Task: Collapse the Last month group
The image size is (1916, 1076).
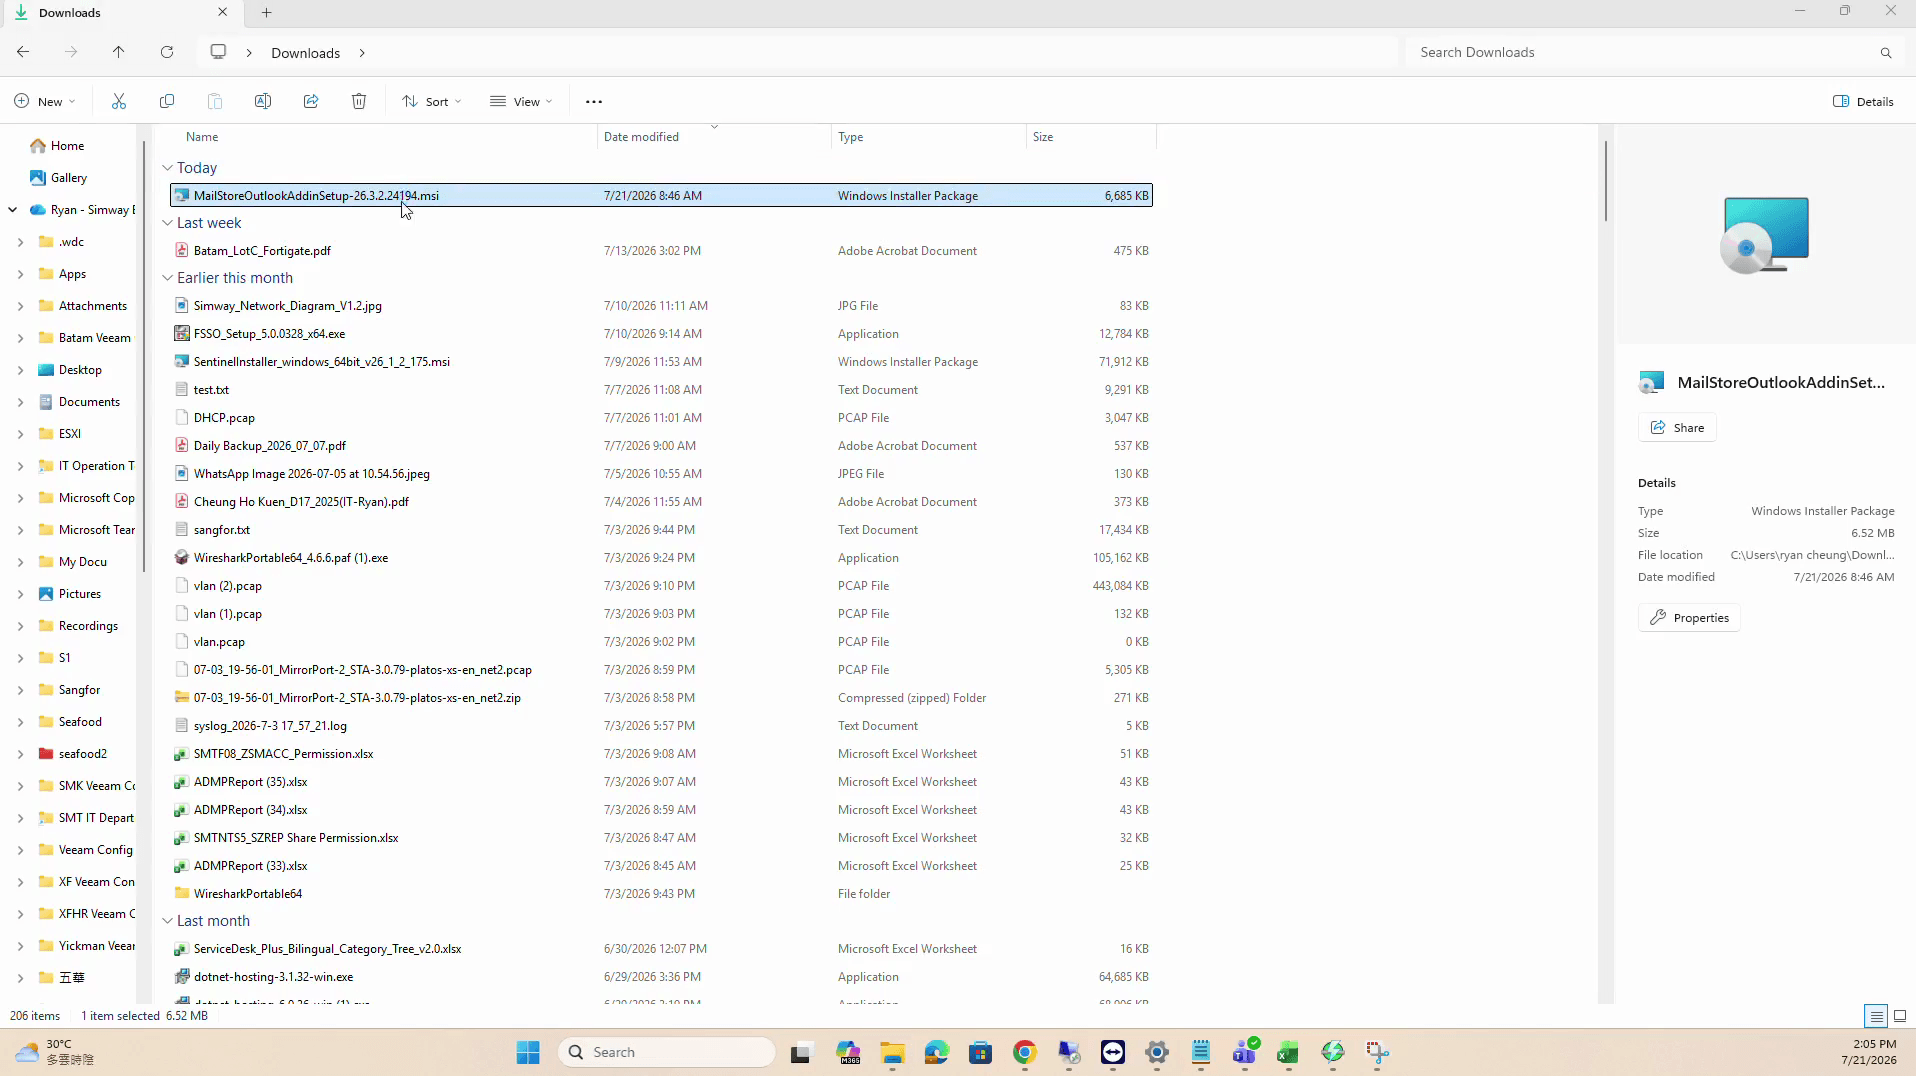Action: (x=167, y=921)
